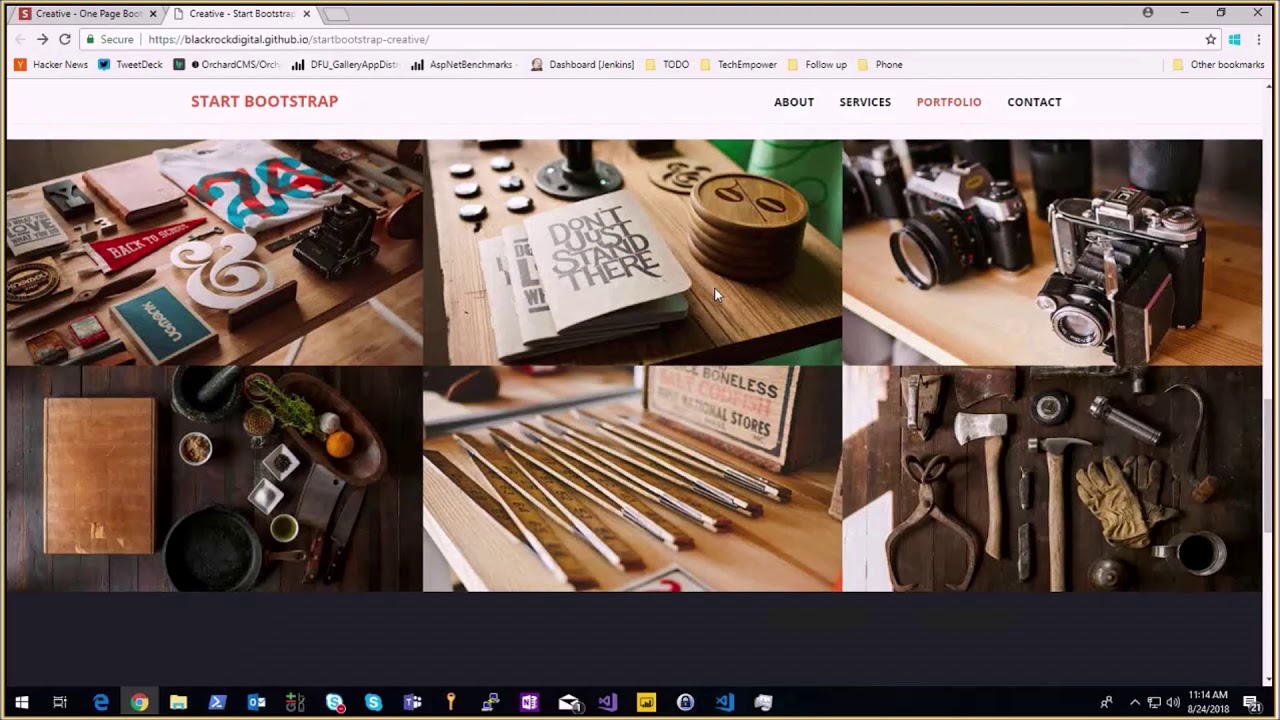Open PowerShell from the taskbar

217,702
